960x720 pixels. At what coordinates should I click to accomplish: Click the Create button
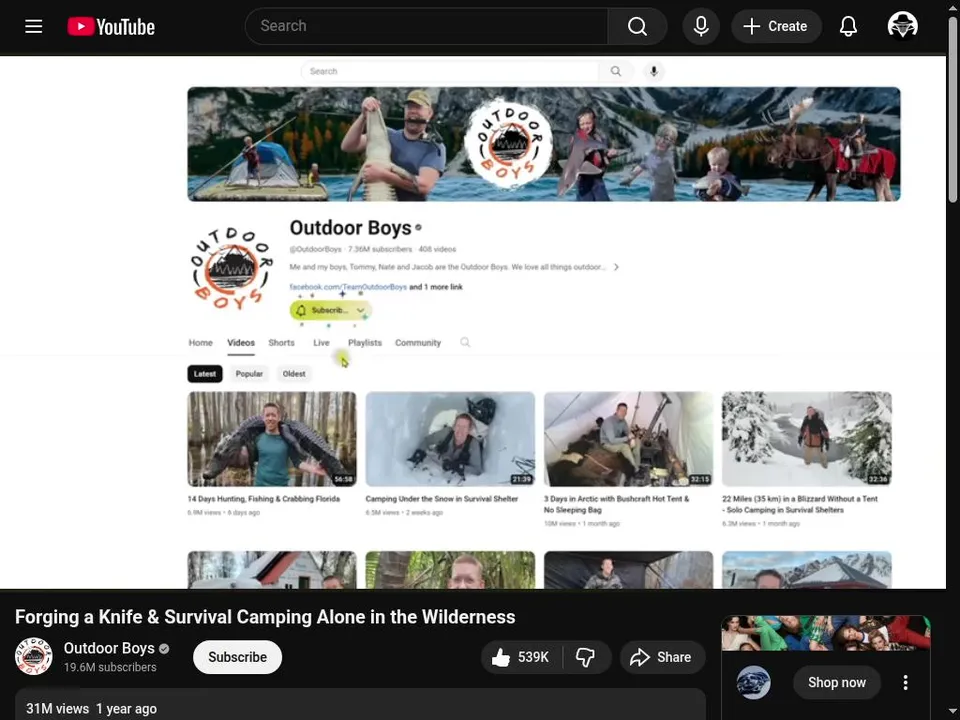click(x=776, y=26)
